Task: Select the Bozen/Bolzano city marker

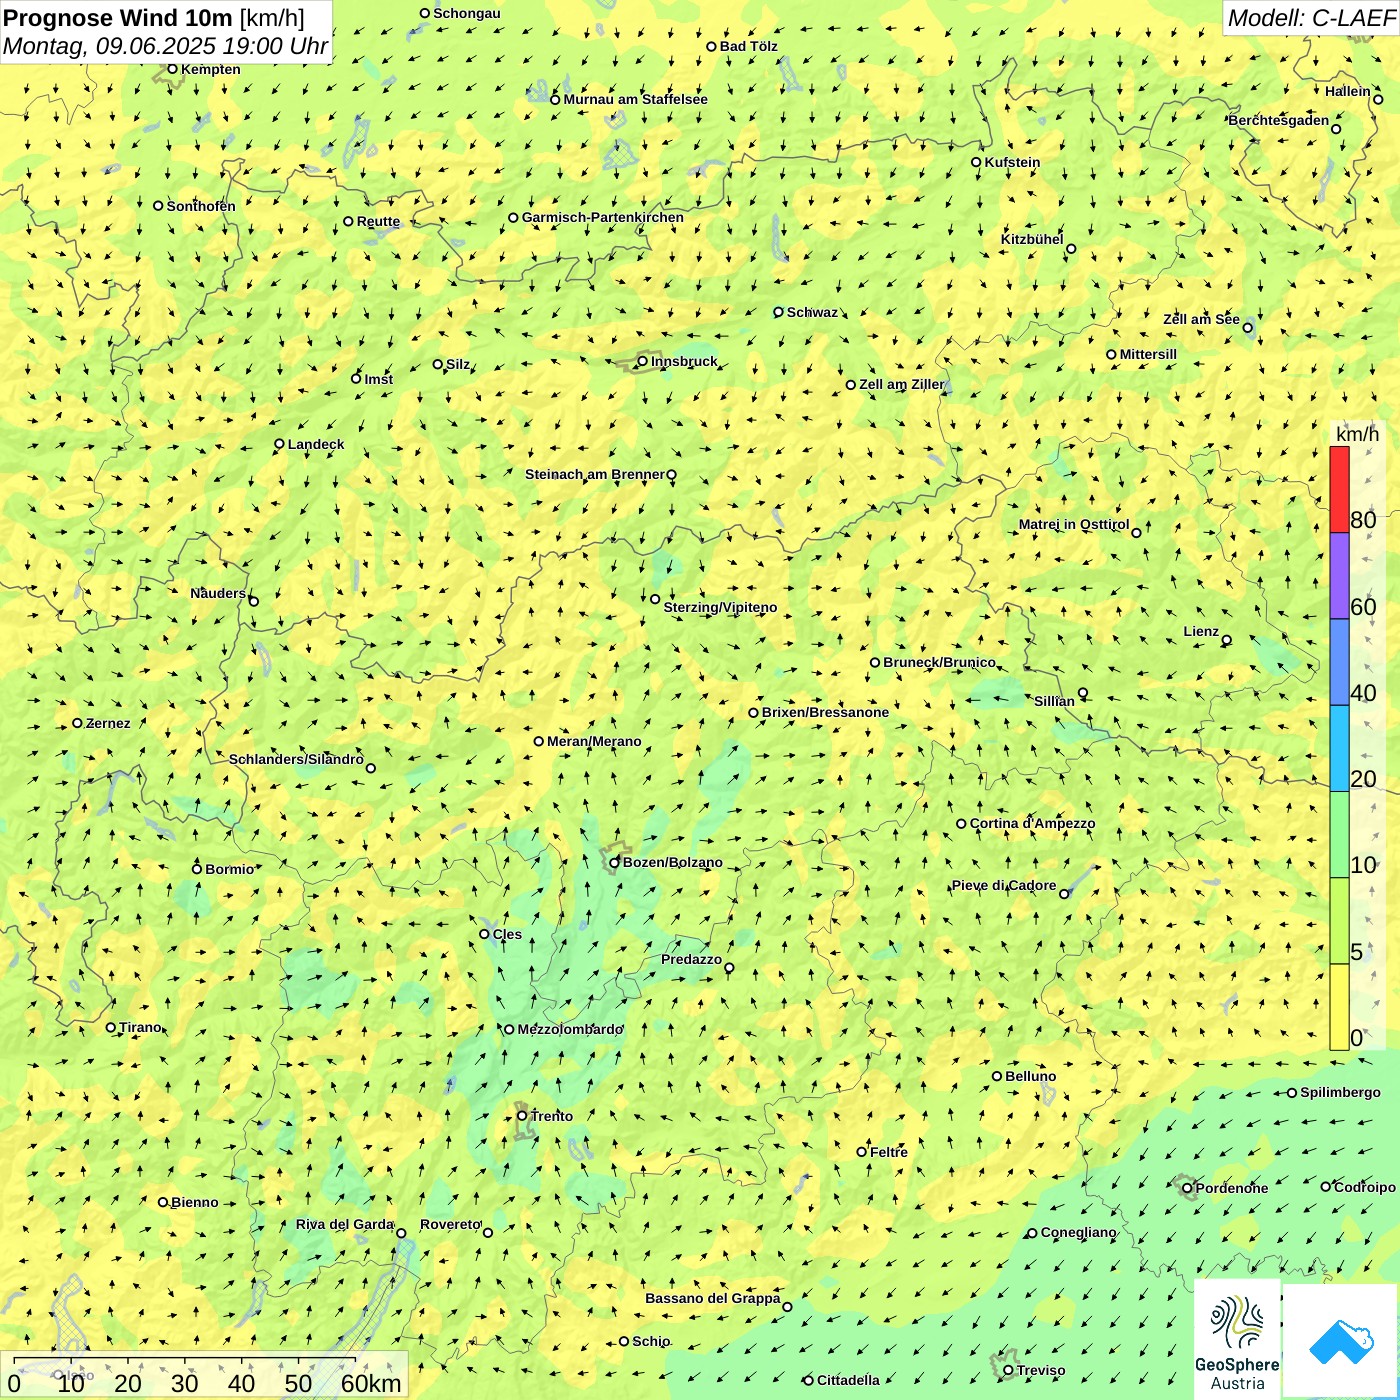Action: coord(615,862)
